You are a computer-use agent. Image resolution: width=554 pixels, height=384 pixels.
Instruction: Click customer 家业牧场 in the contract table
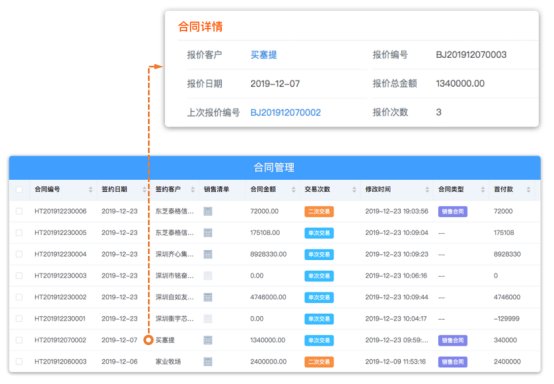pyautogui.click(x=168, y=362)
